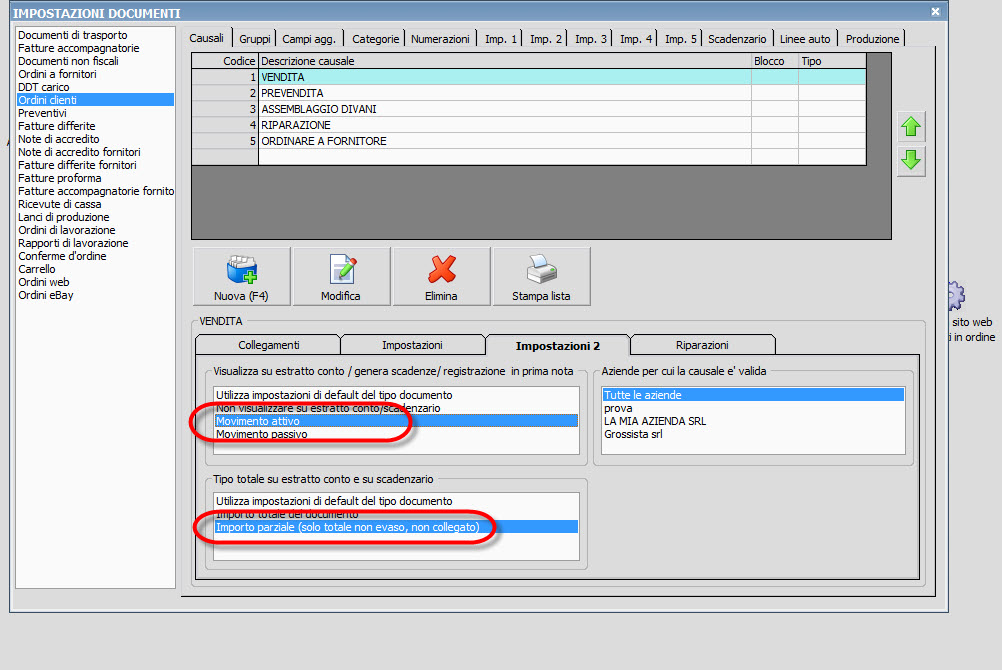Open the Collegamenti sub-tab
1002x670 pixels.
click(268, 345)
